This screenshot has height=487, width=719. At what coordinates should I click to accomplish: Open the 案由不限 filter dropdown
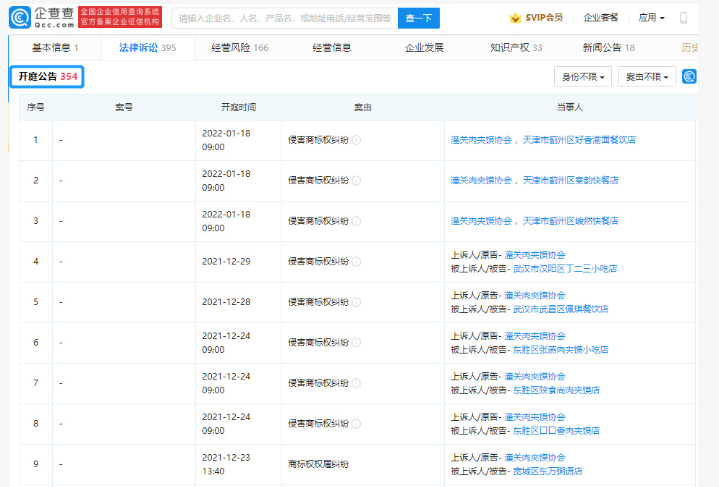[x=647, y=77]
